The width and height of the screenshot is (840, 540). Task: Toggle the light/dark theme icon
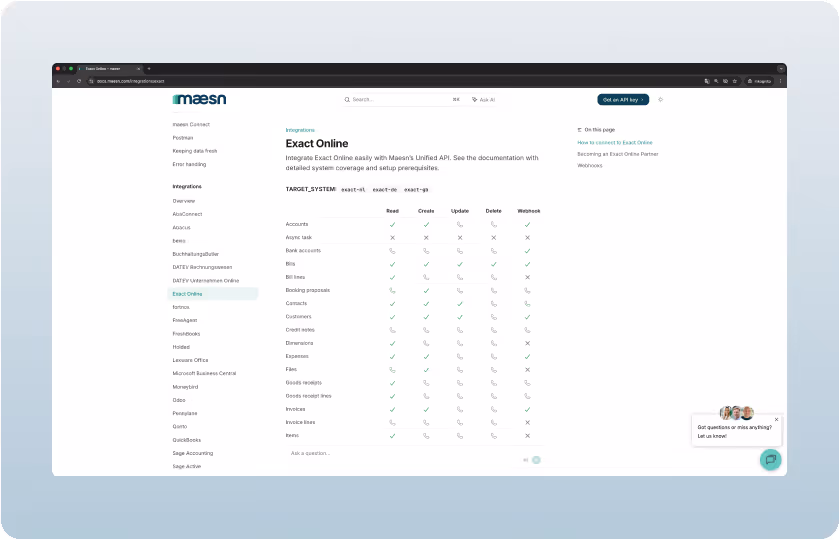click(661, 100)
